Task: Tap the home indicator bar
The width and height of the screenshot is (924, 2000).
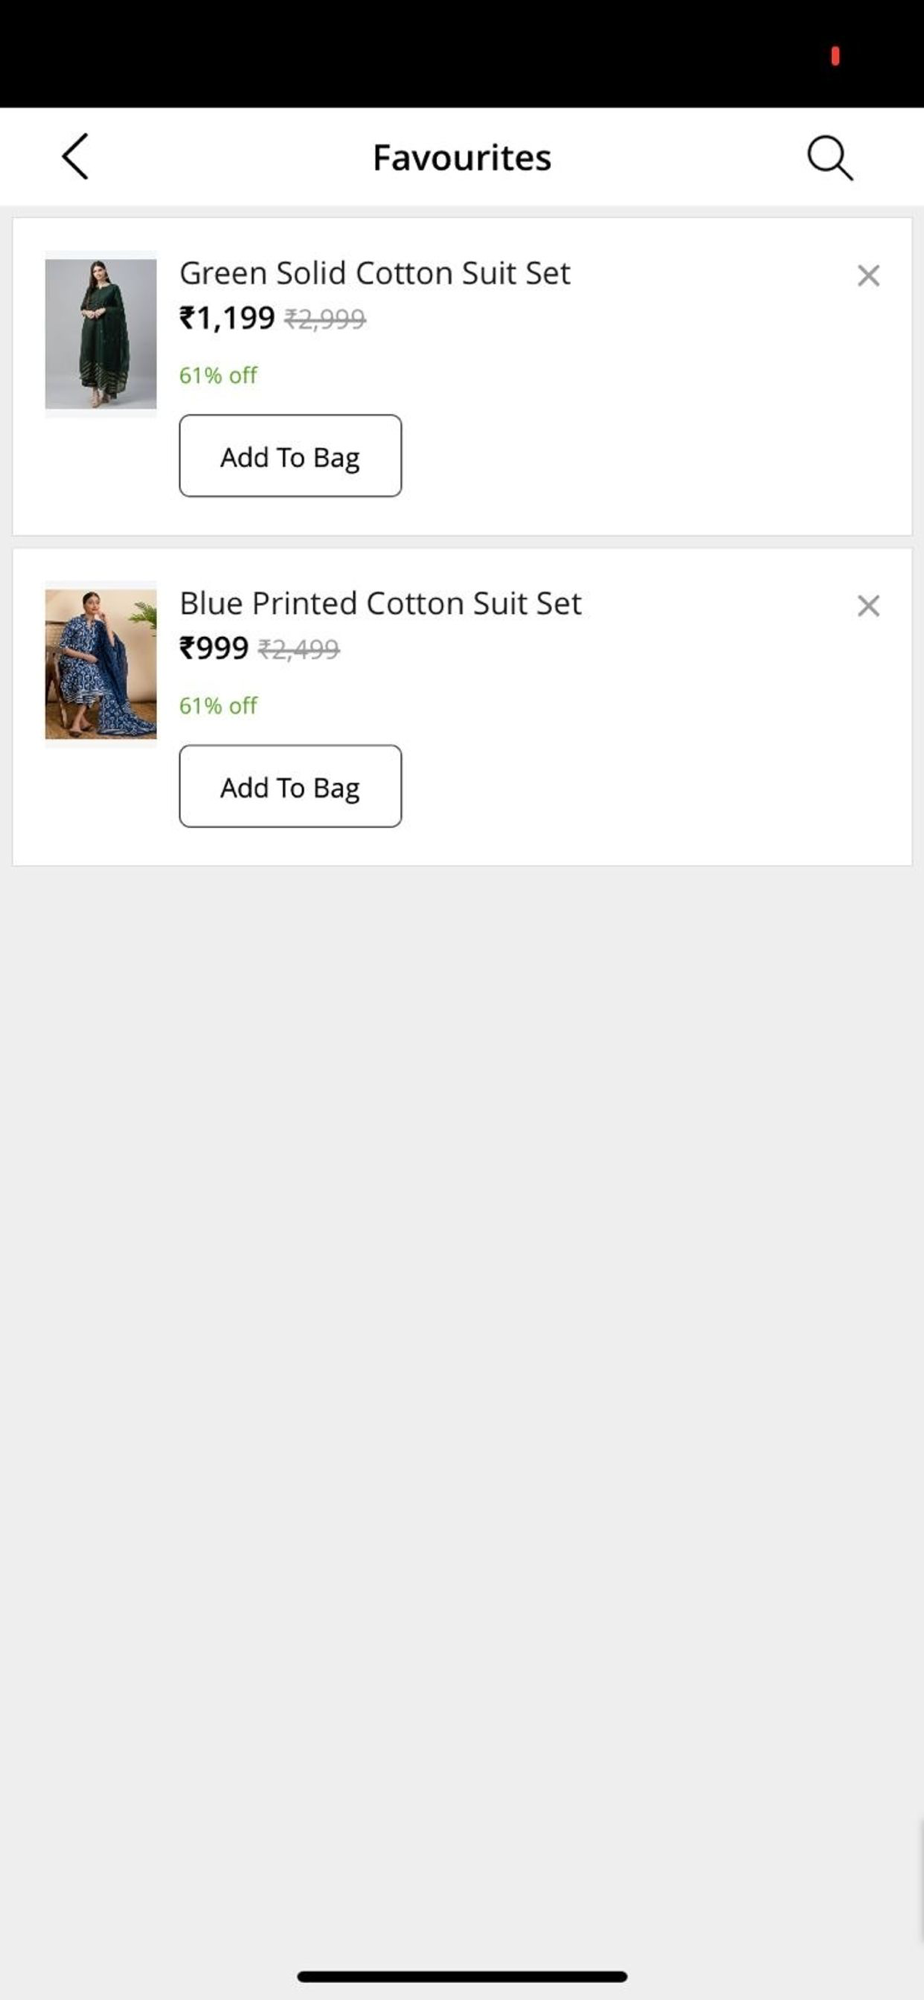Action: coord(462,1976)
